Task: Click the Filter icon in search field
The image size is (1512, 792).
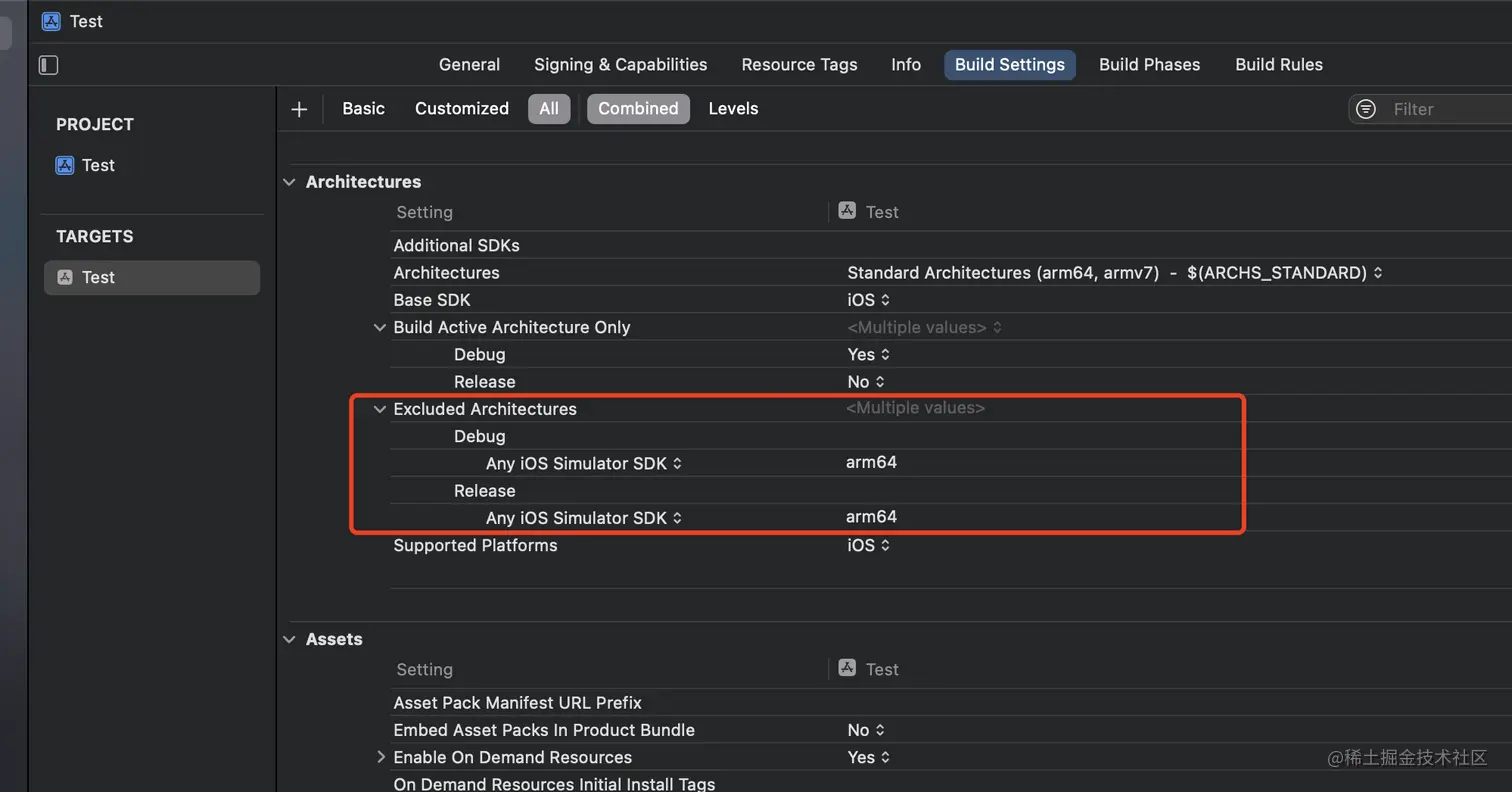Action: tap(1366, 109)
